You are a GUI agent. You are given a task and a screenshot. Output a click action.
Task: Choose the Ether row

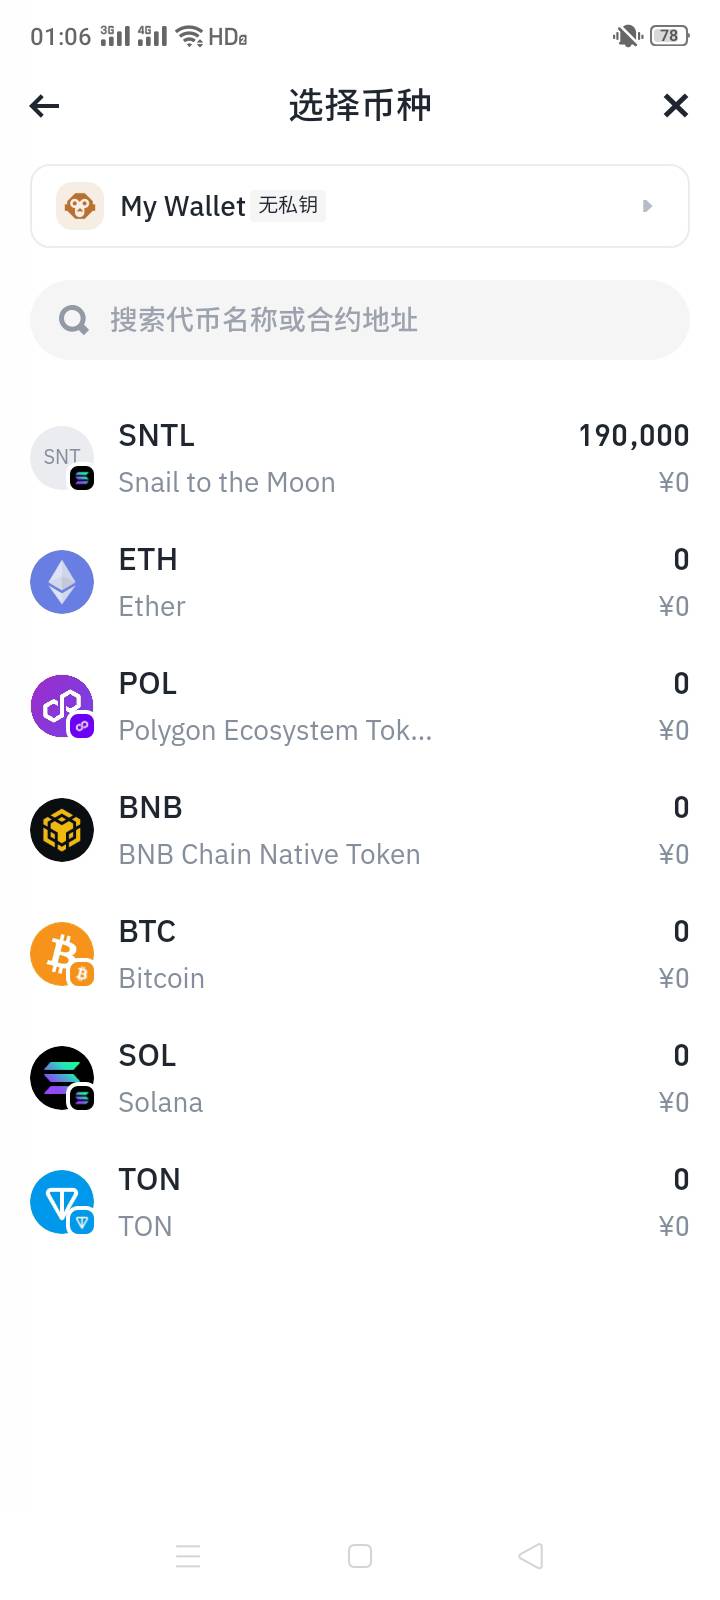[x=360, y=582]
